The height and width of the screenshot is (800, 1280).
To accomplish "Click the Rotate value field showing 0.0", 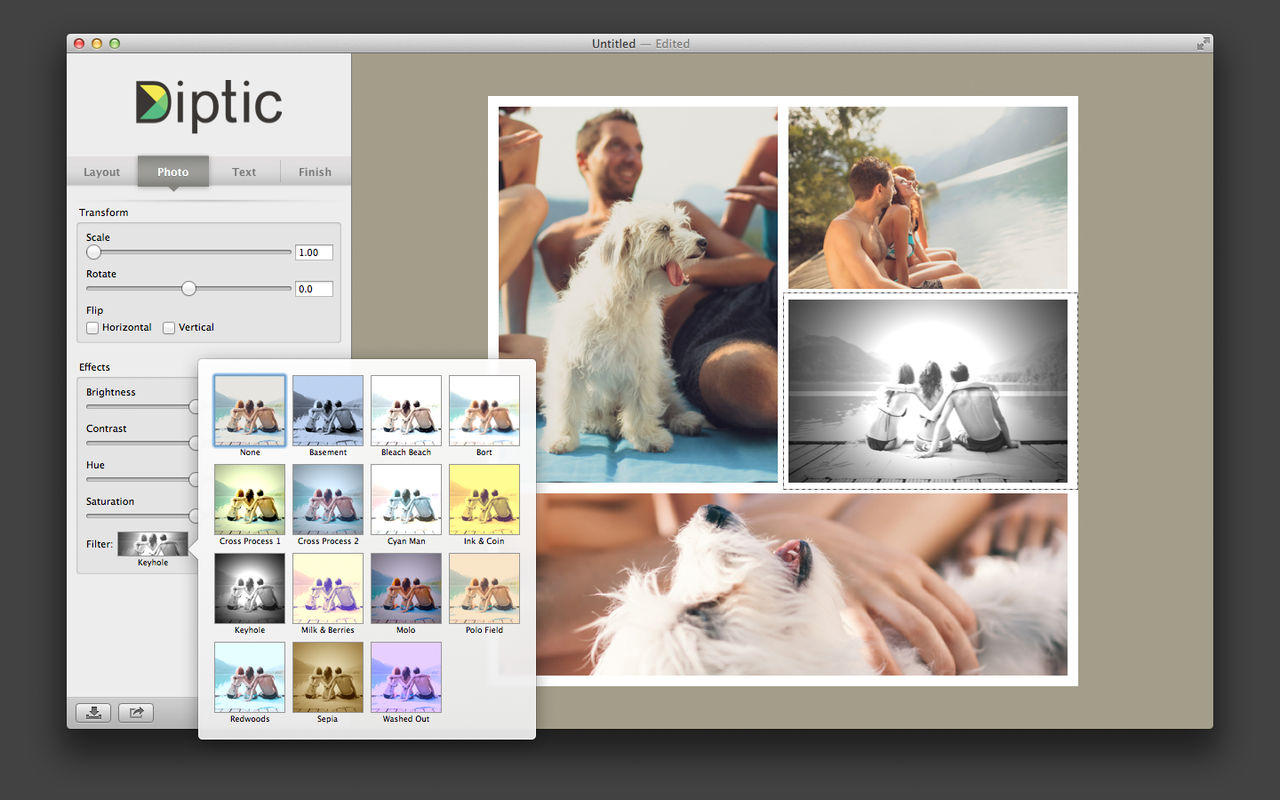I will (x=314, y=289).
